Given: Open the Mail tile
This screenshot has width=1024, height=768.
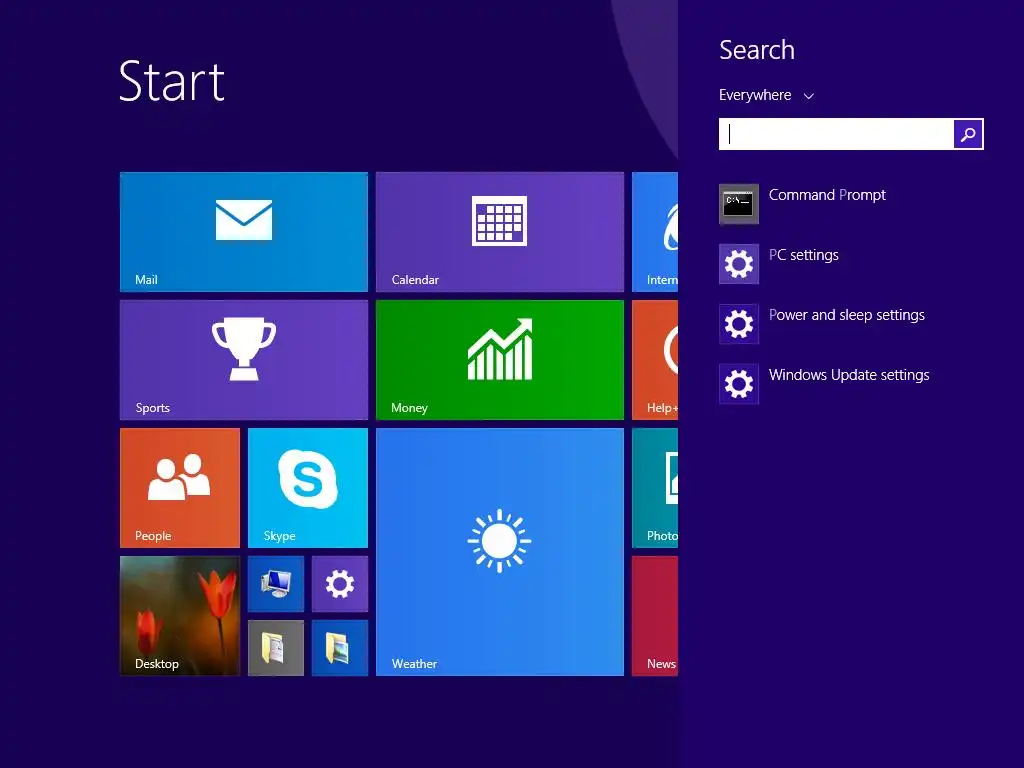Looking at the screenshot, I should pos(244,232).
